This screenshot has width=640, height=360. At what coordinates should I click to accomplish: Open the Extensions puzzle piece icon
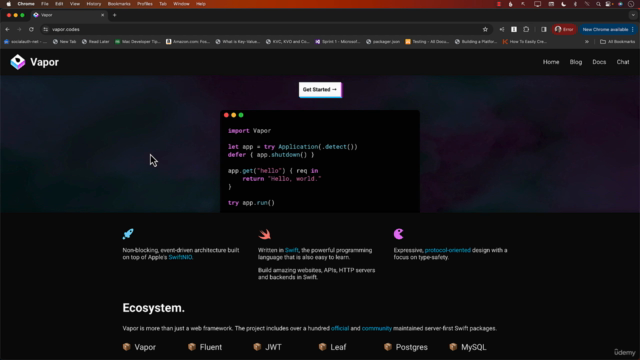pyautogui.click(x=526, y=29)
